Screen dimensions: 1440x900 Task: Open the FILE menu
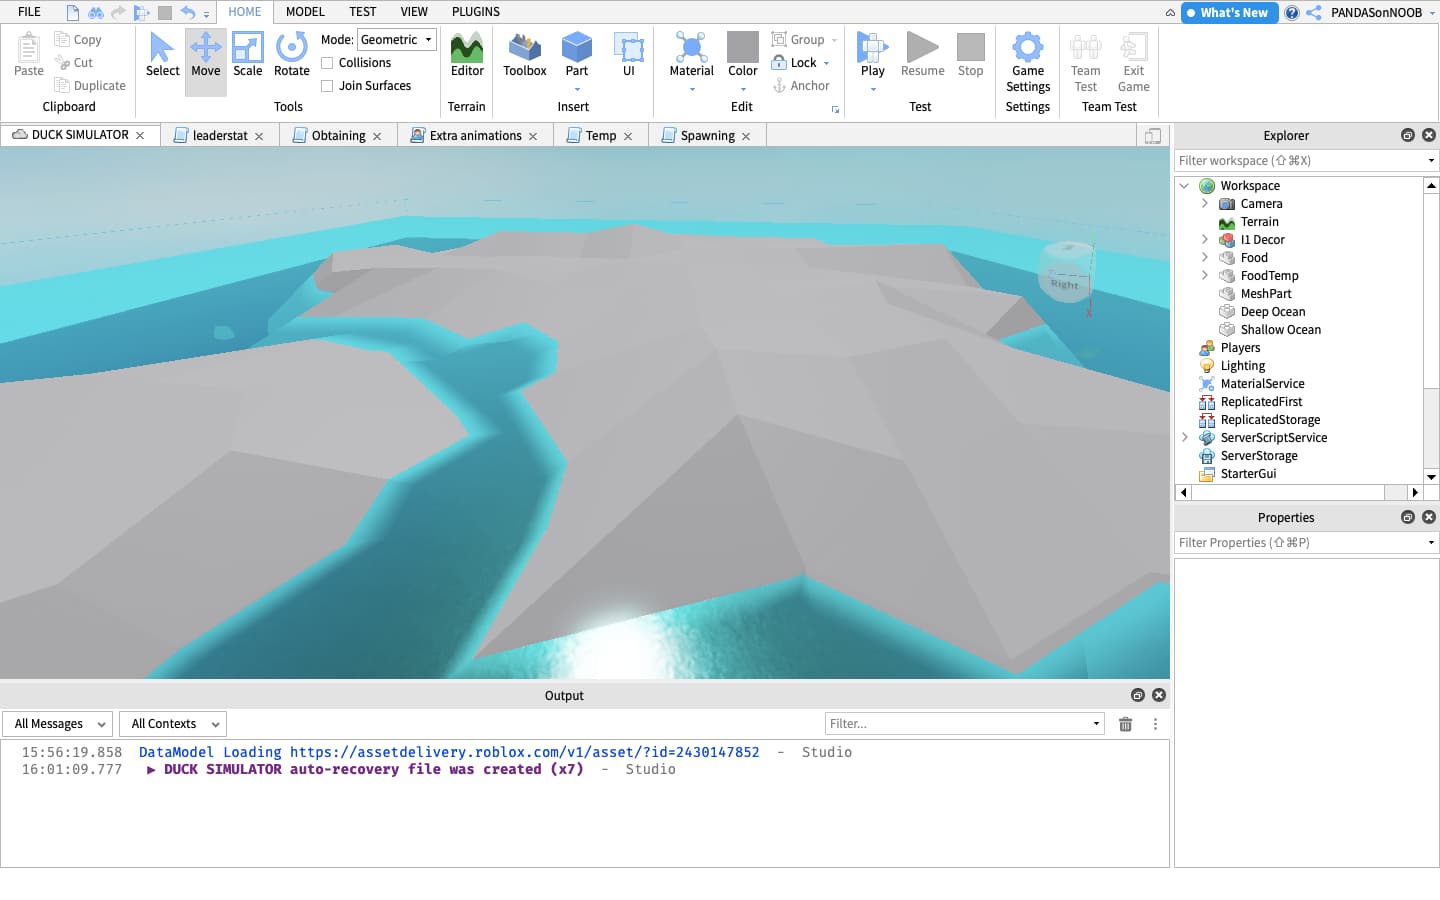[30, 12]
